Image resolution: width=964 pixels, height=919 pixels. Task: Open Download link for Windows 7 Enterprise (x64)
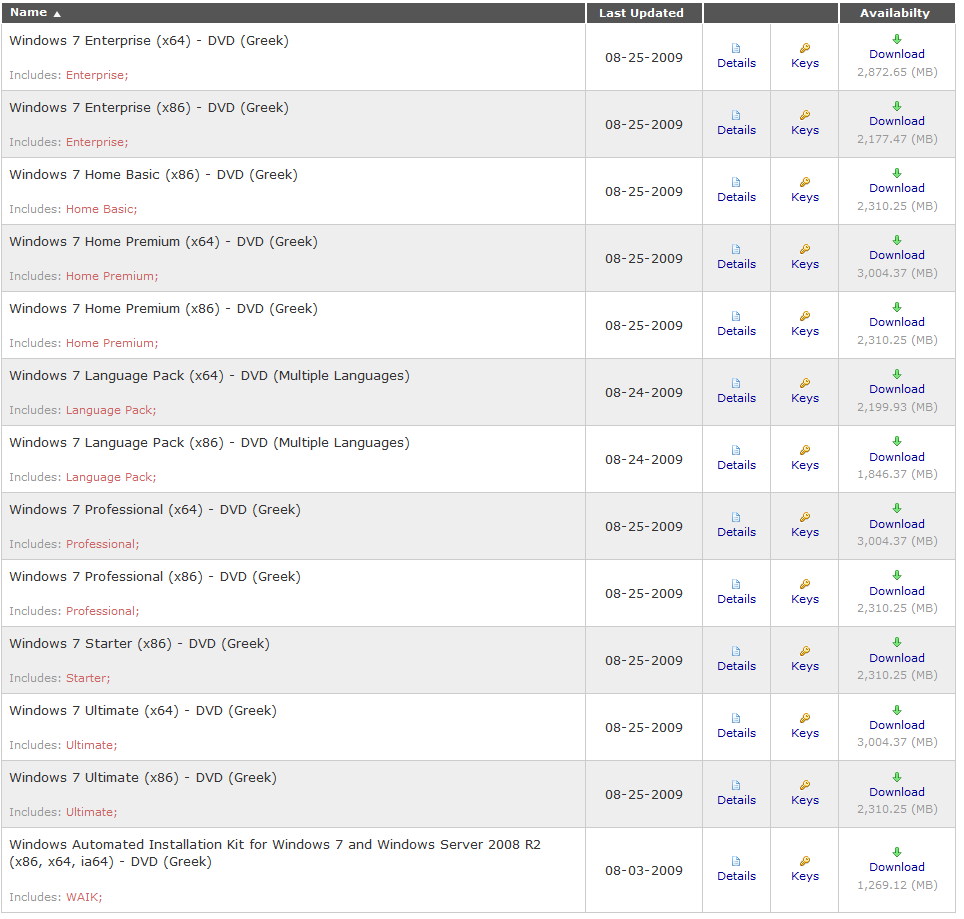pos(896,54)
